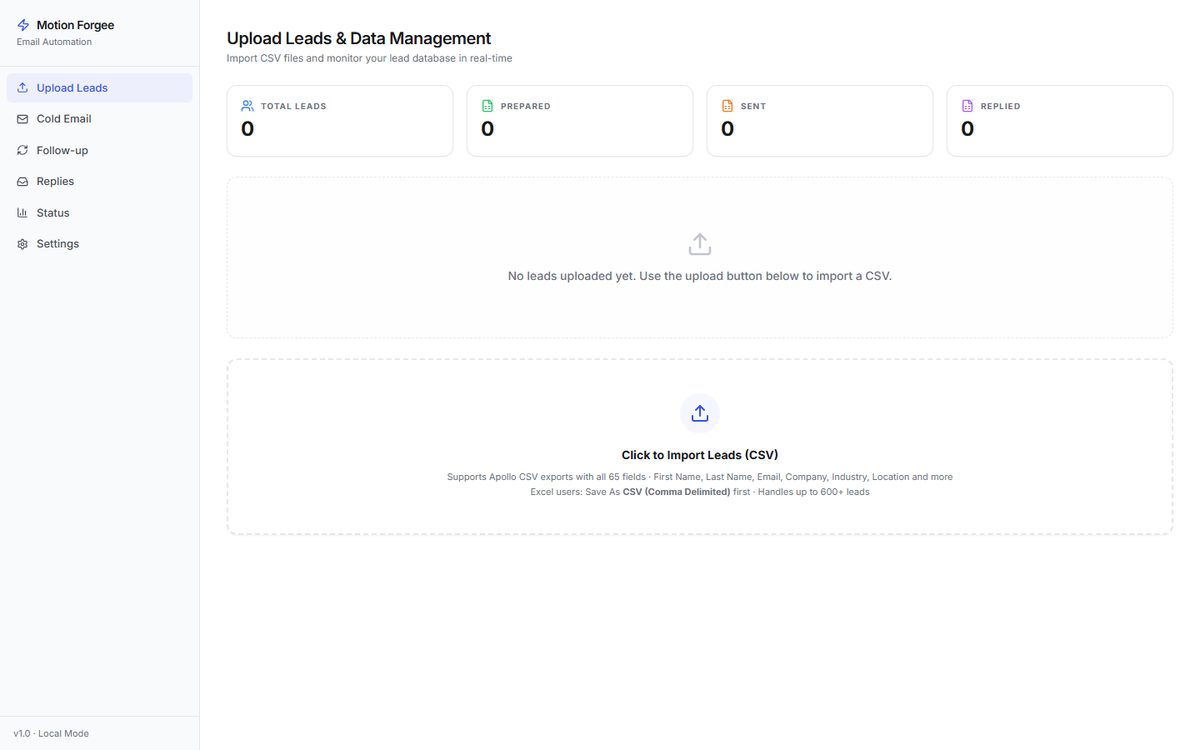Select the Total Leads card count 0
Viewport: 1200px width, 750px height.
(x=248, y=129)
